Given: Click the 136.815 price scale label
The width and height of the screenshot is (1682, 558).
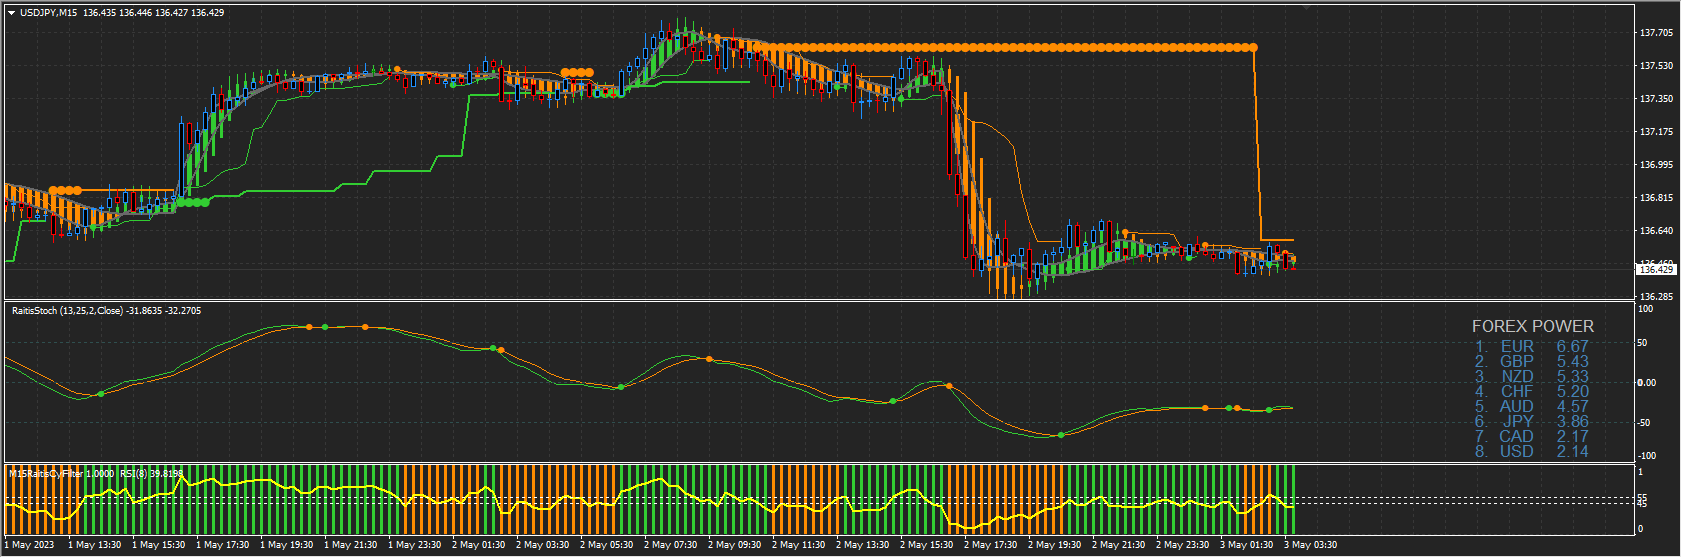Looking at the screenshot, I should (1656, 198).
